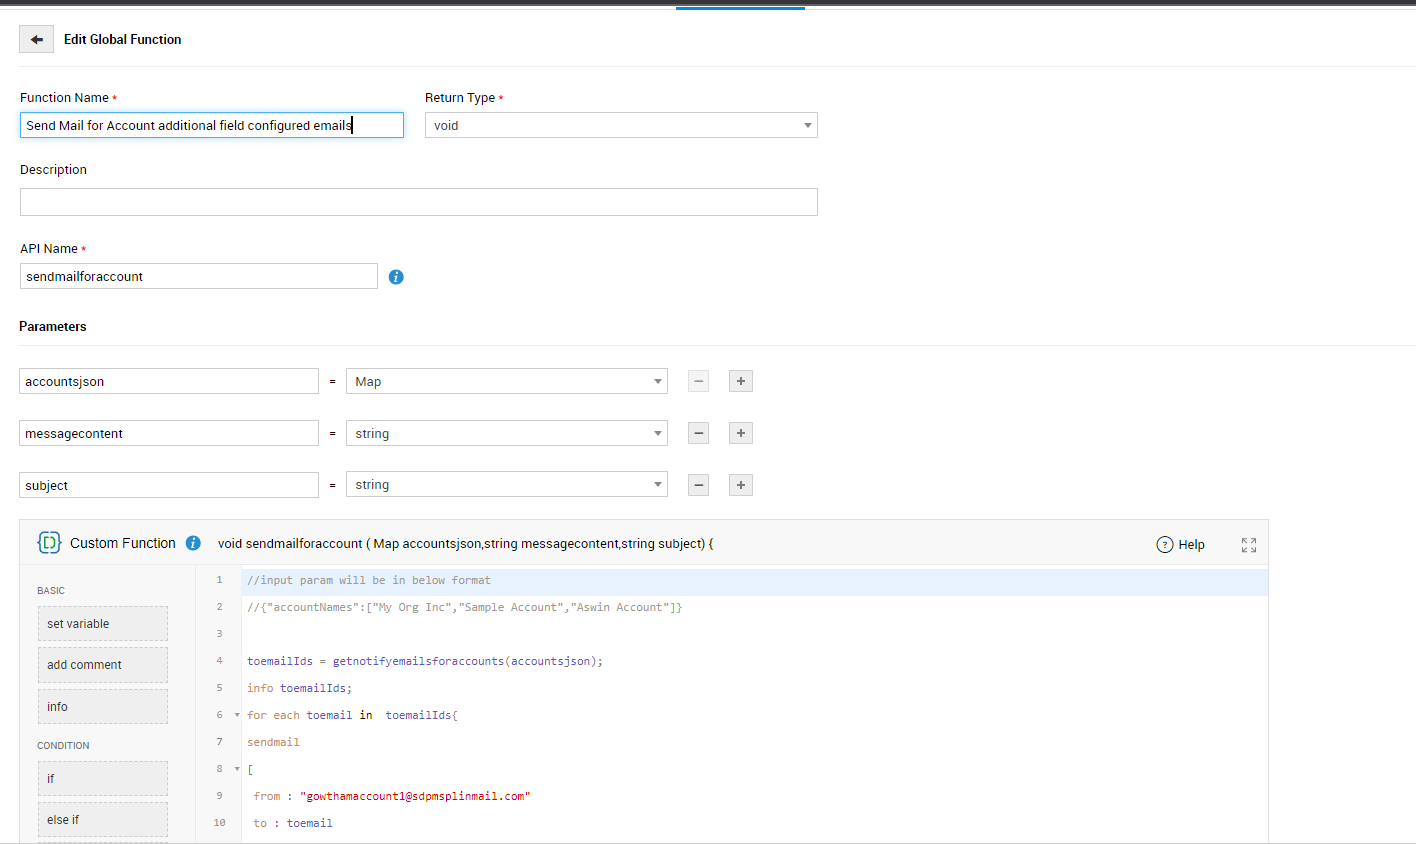Click the plus button beside accountsjson
Screen dimensions: 1416x844
click(740, 381)
